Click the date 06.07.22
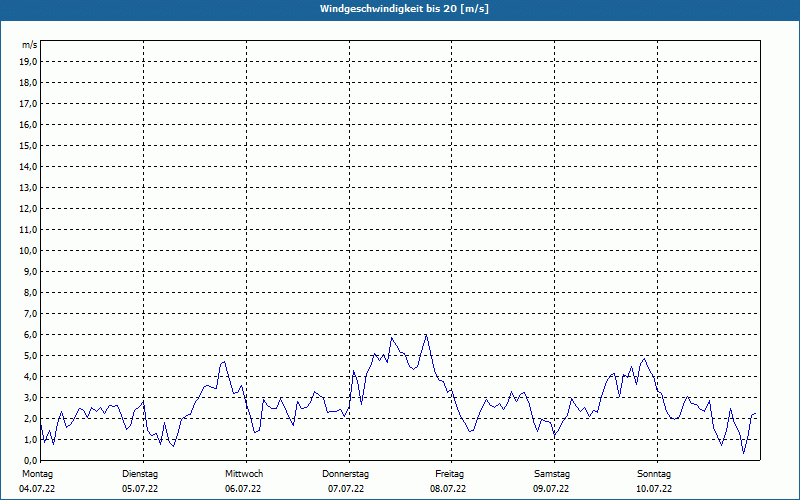 click(x=243, y=489)
